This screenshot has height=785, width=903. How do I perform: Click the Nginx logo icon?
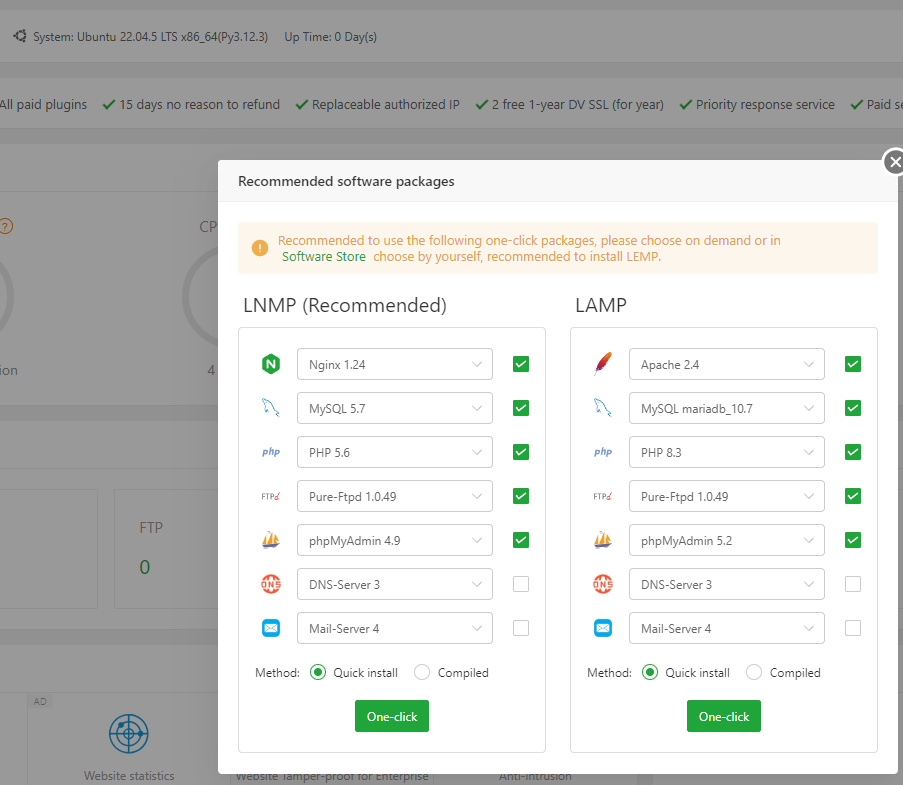(270, 365)
